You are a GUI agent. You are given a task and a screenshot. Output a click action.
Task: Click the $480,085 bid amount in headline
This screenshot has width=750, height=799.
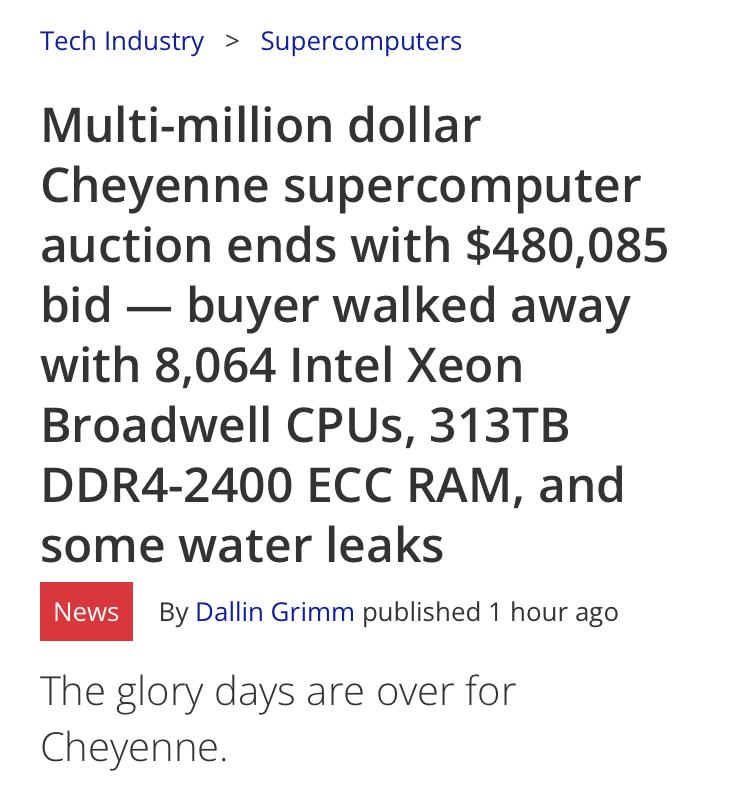(567, 246)
